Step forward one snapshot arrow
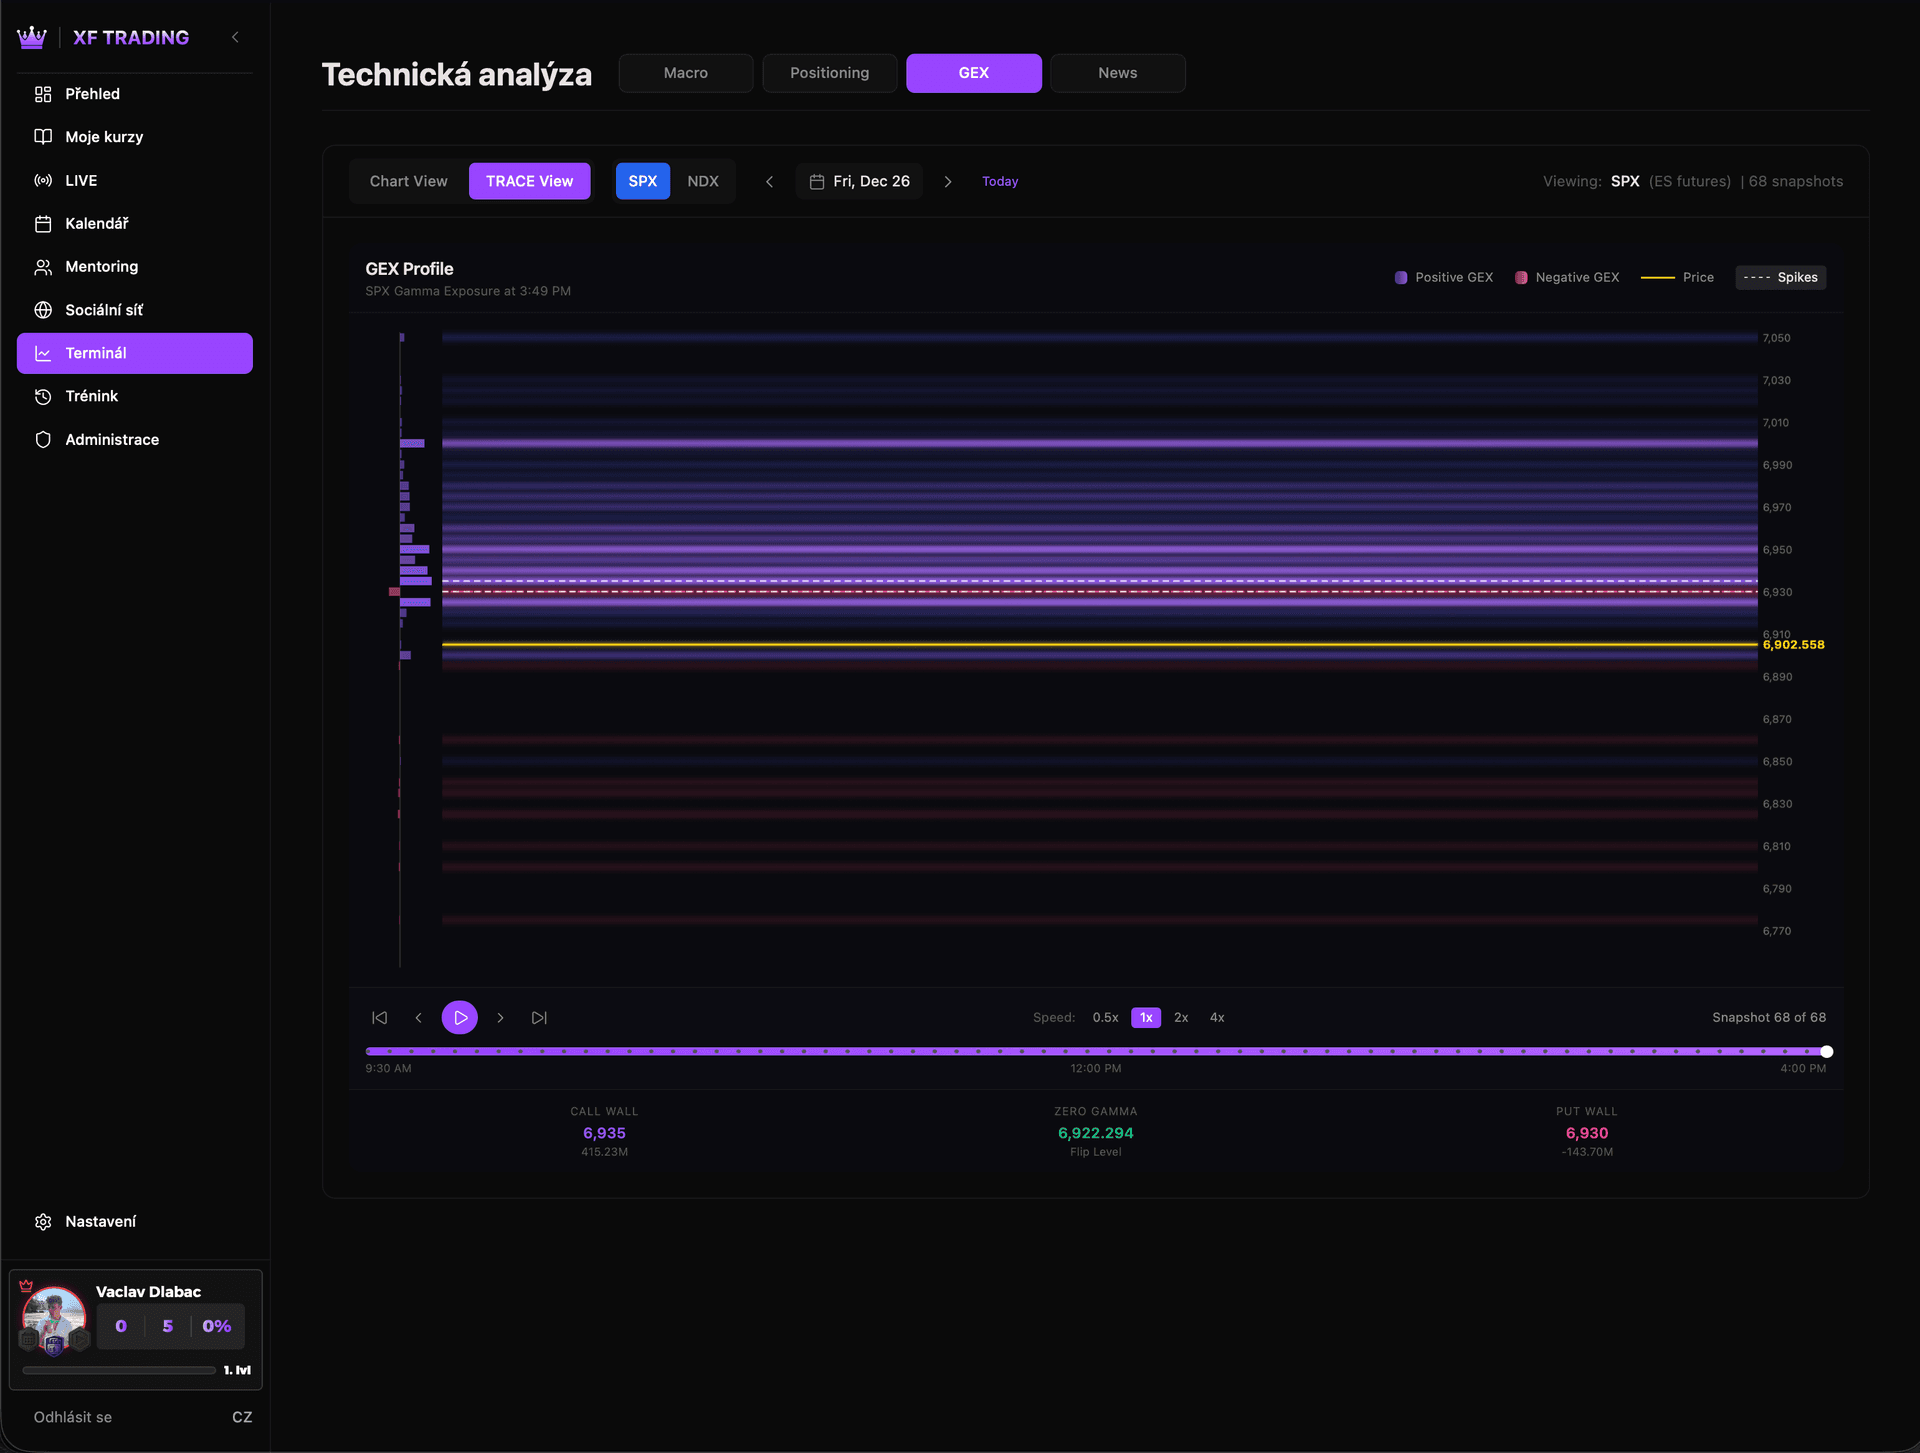This screenshot has width=1920, height=1453. (500, 1017)
